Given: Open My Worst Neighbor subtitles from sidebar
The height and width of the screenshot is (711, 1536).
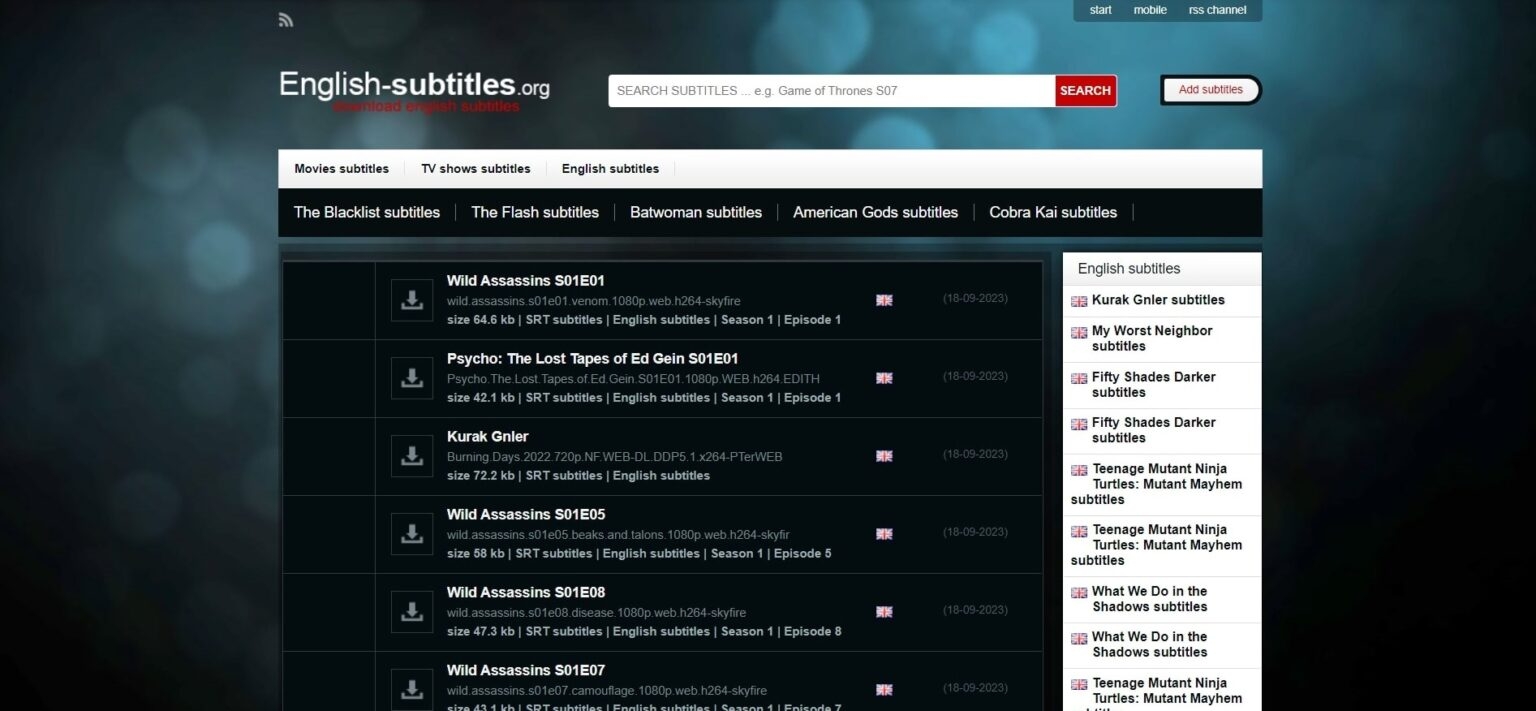Looking at the screenshot, I should pos(1151,338).
